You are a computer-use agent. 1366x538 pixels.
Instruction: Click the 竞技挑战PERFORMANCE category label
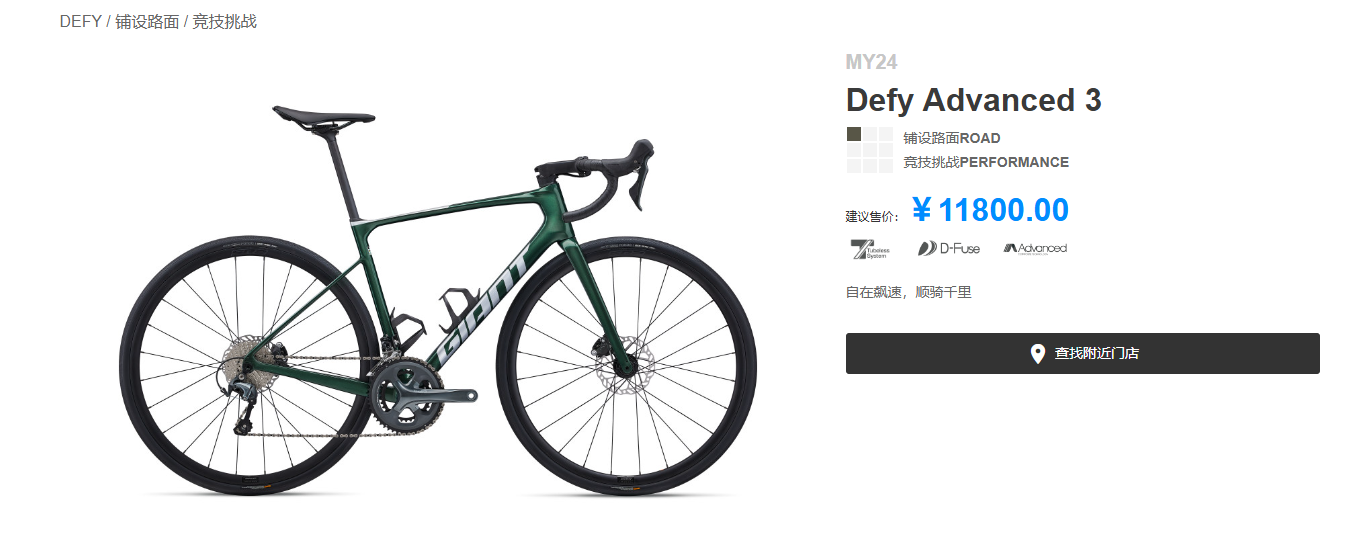985,162
